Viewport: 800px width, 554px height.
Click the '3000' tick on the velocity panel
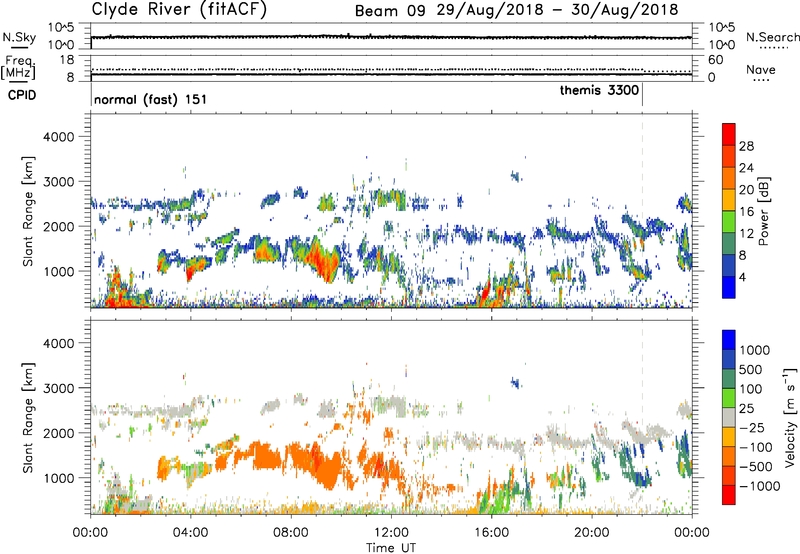[x=59, y=388]
